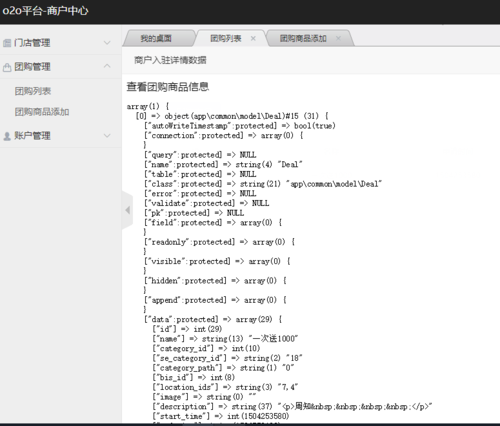Click the 团购管理 bag icon
The image size is (500, 426).
(7, 67)
